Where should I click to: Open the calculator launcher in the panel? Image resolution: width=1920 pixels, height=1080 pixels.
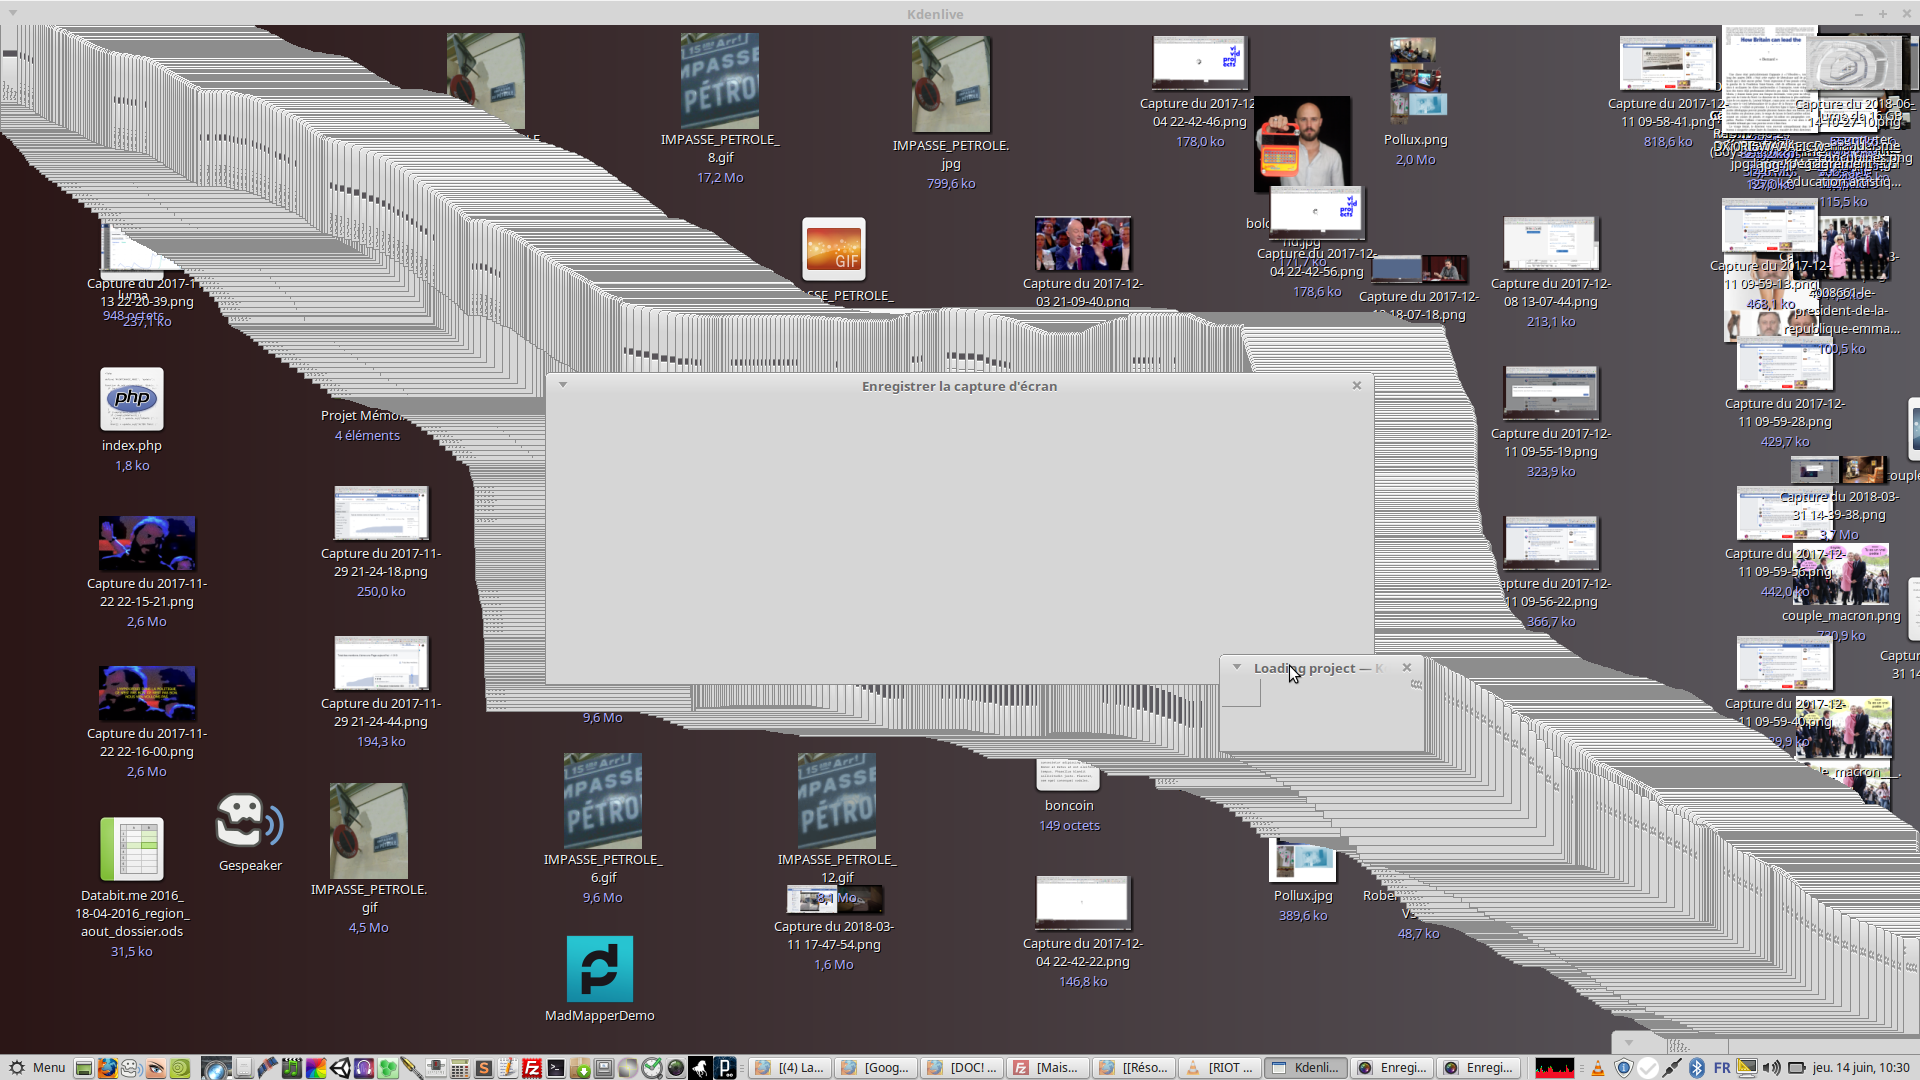(x=459, y=1068)
